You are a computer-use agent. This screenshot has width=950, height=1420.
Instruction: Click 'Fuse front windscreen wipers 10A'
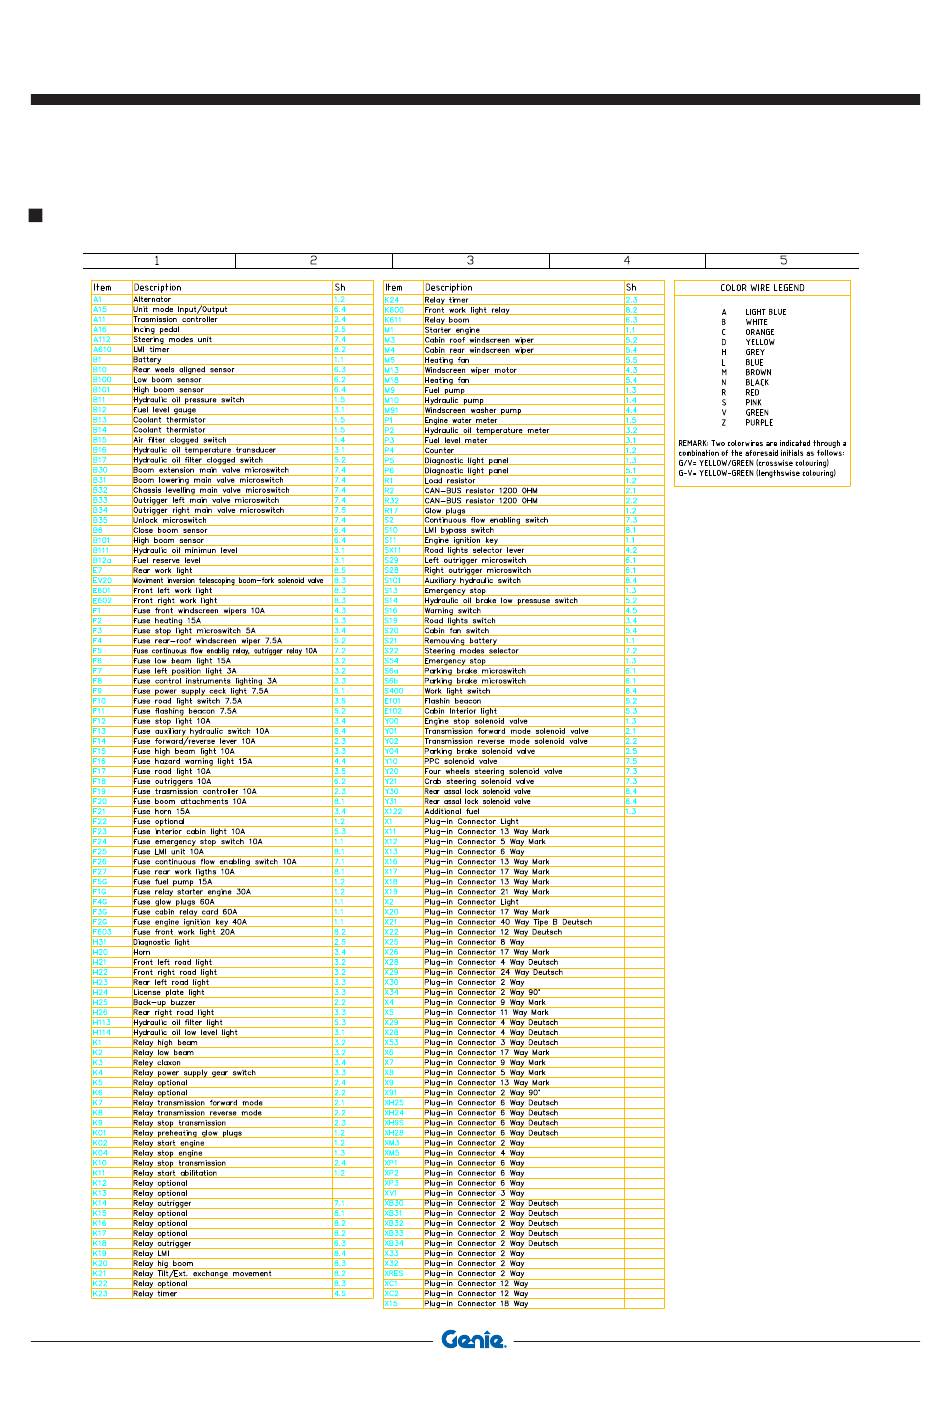tap(232, 610)
